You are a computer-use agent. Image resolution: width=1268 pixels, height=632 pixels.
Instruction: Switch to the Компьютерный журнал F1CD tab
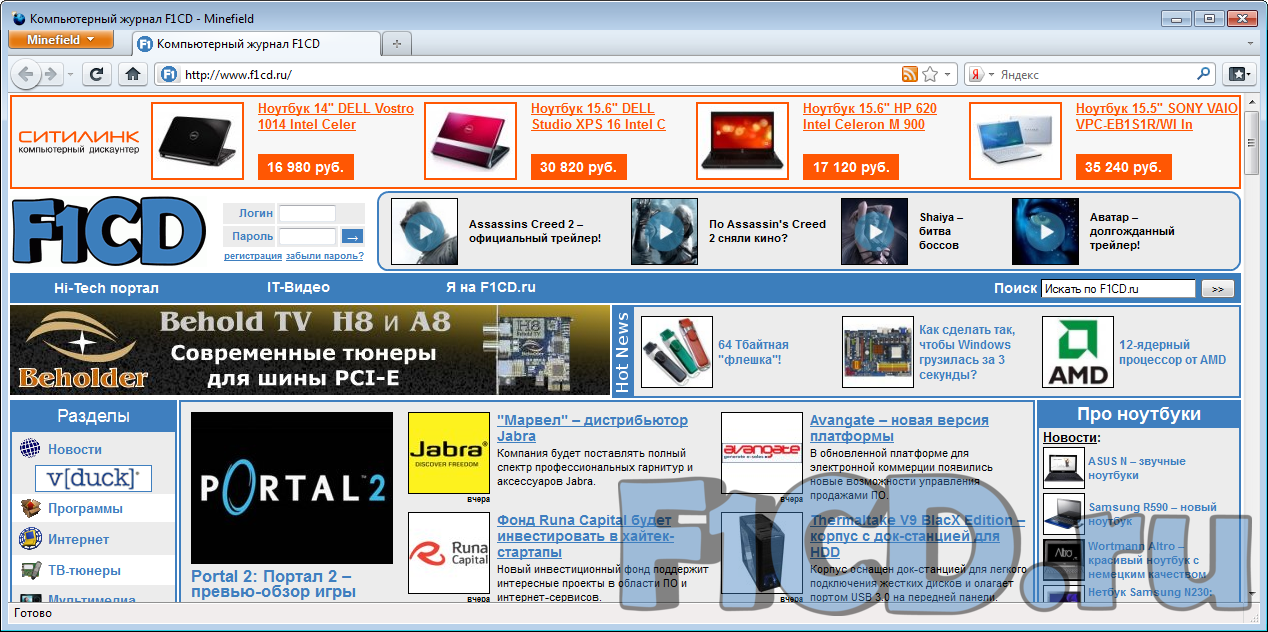tap(257, 44)
